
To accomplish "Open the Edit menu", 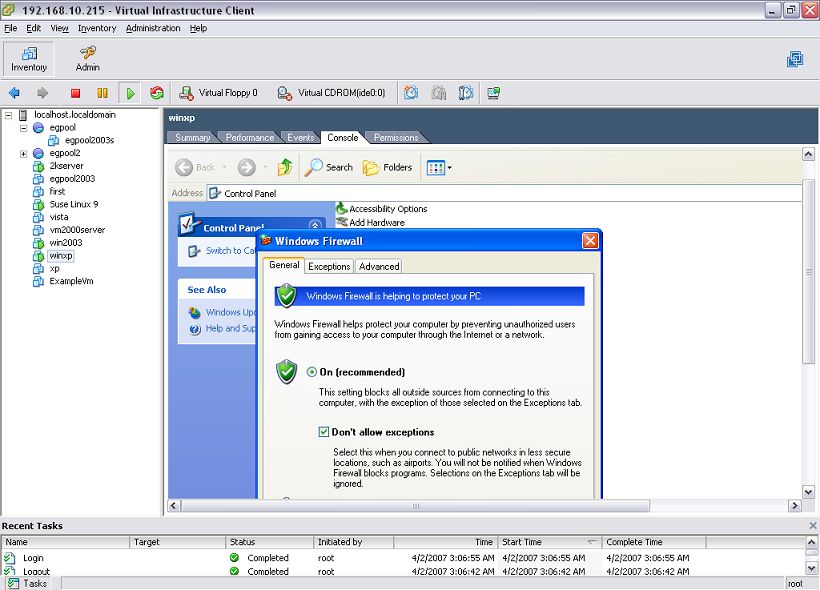I will point(33,28).
